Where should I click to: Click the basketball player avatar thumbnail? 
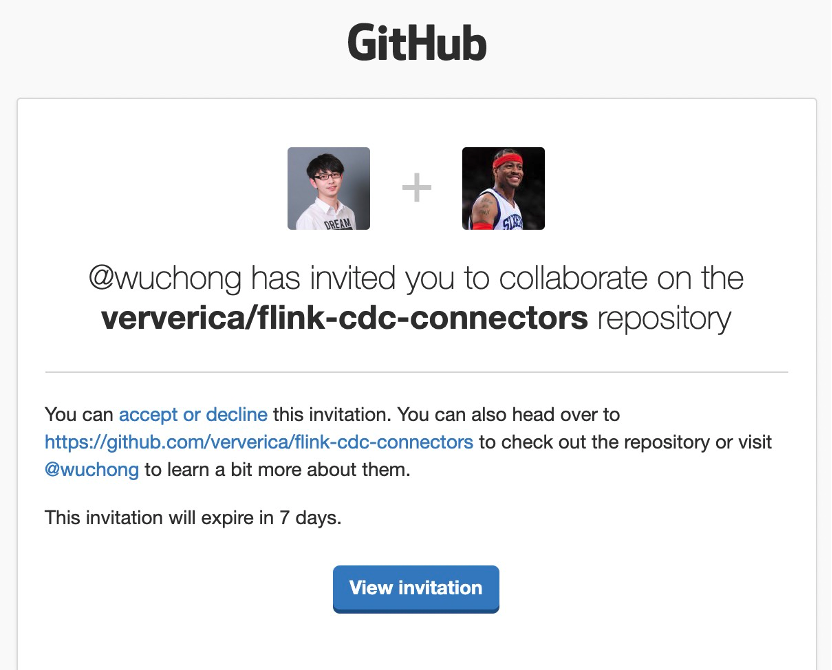coord(503,188)
